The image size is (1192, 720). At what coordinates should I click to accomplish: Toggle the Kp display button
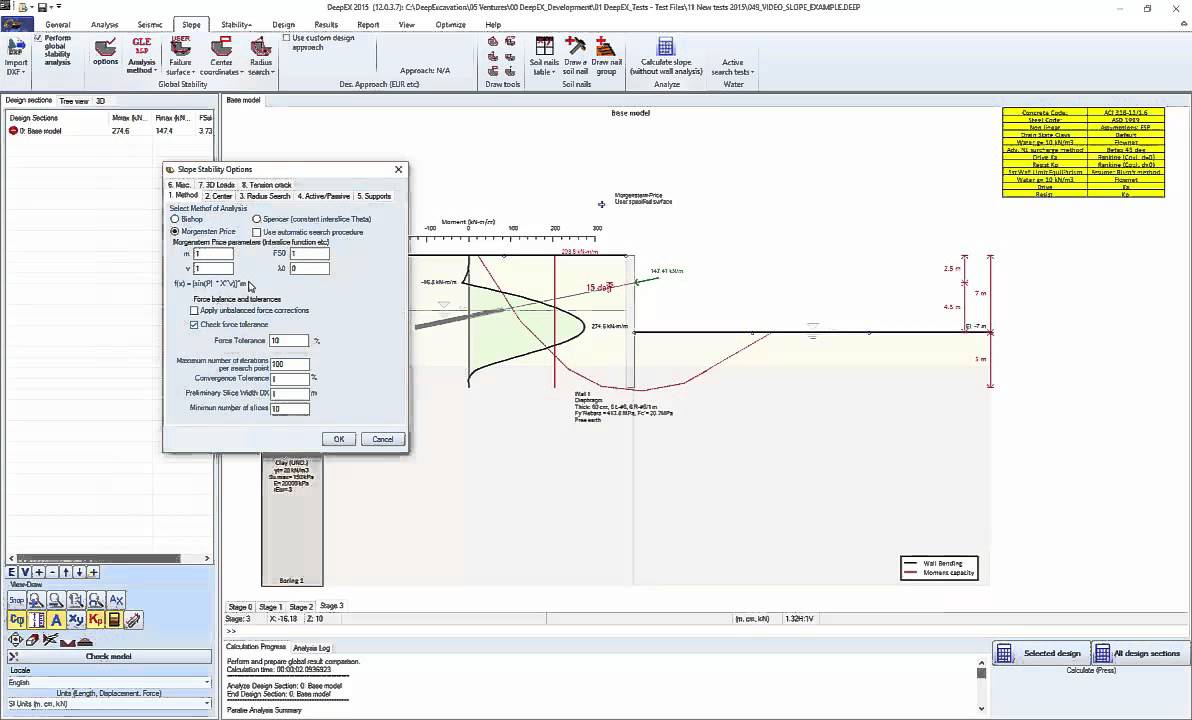95,620
